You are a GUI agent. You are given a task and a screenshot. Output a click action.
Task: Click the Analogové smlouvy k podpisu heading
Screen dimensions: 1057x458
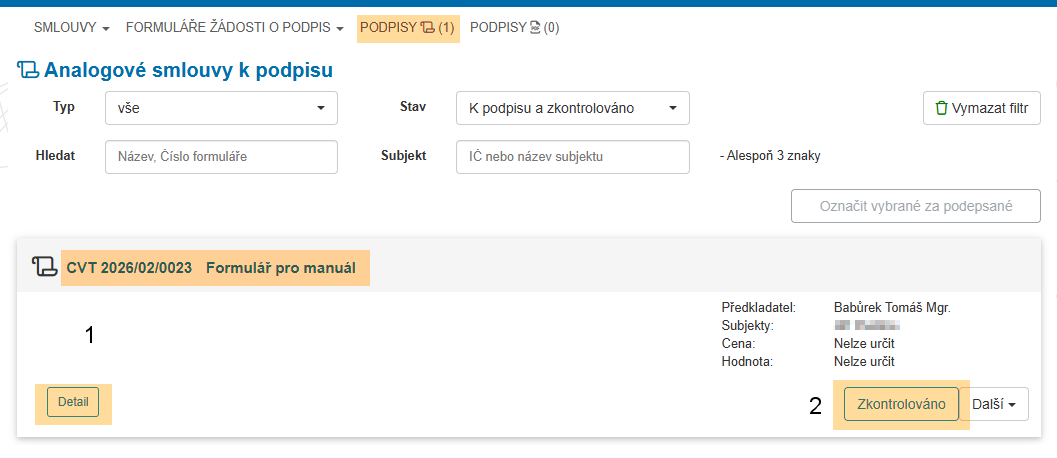click(x=188, y=70)
